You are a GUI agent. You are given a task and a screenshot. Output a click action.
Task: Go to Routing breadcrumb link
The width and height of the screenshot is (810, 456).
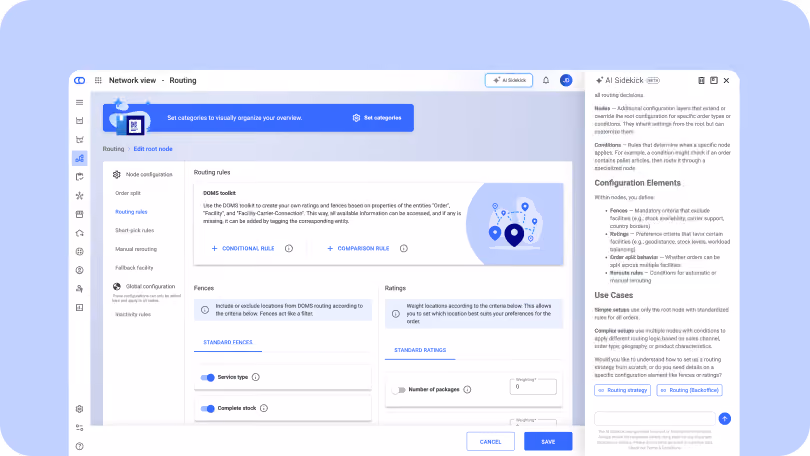pos(113,149)
